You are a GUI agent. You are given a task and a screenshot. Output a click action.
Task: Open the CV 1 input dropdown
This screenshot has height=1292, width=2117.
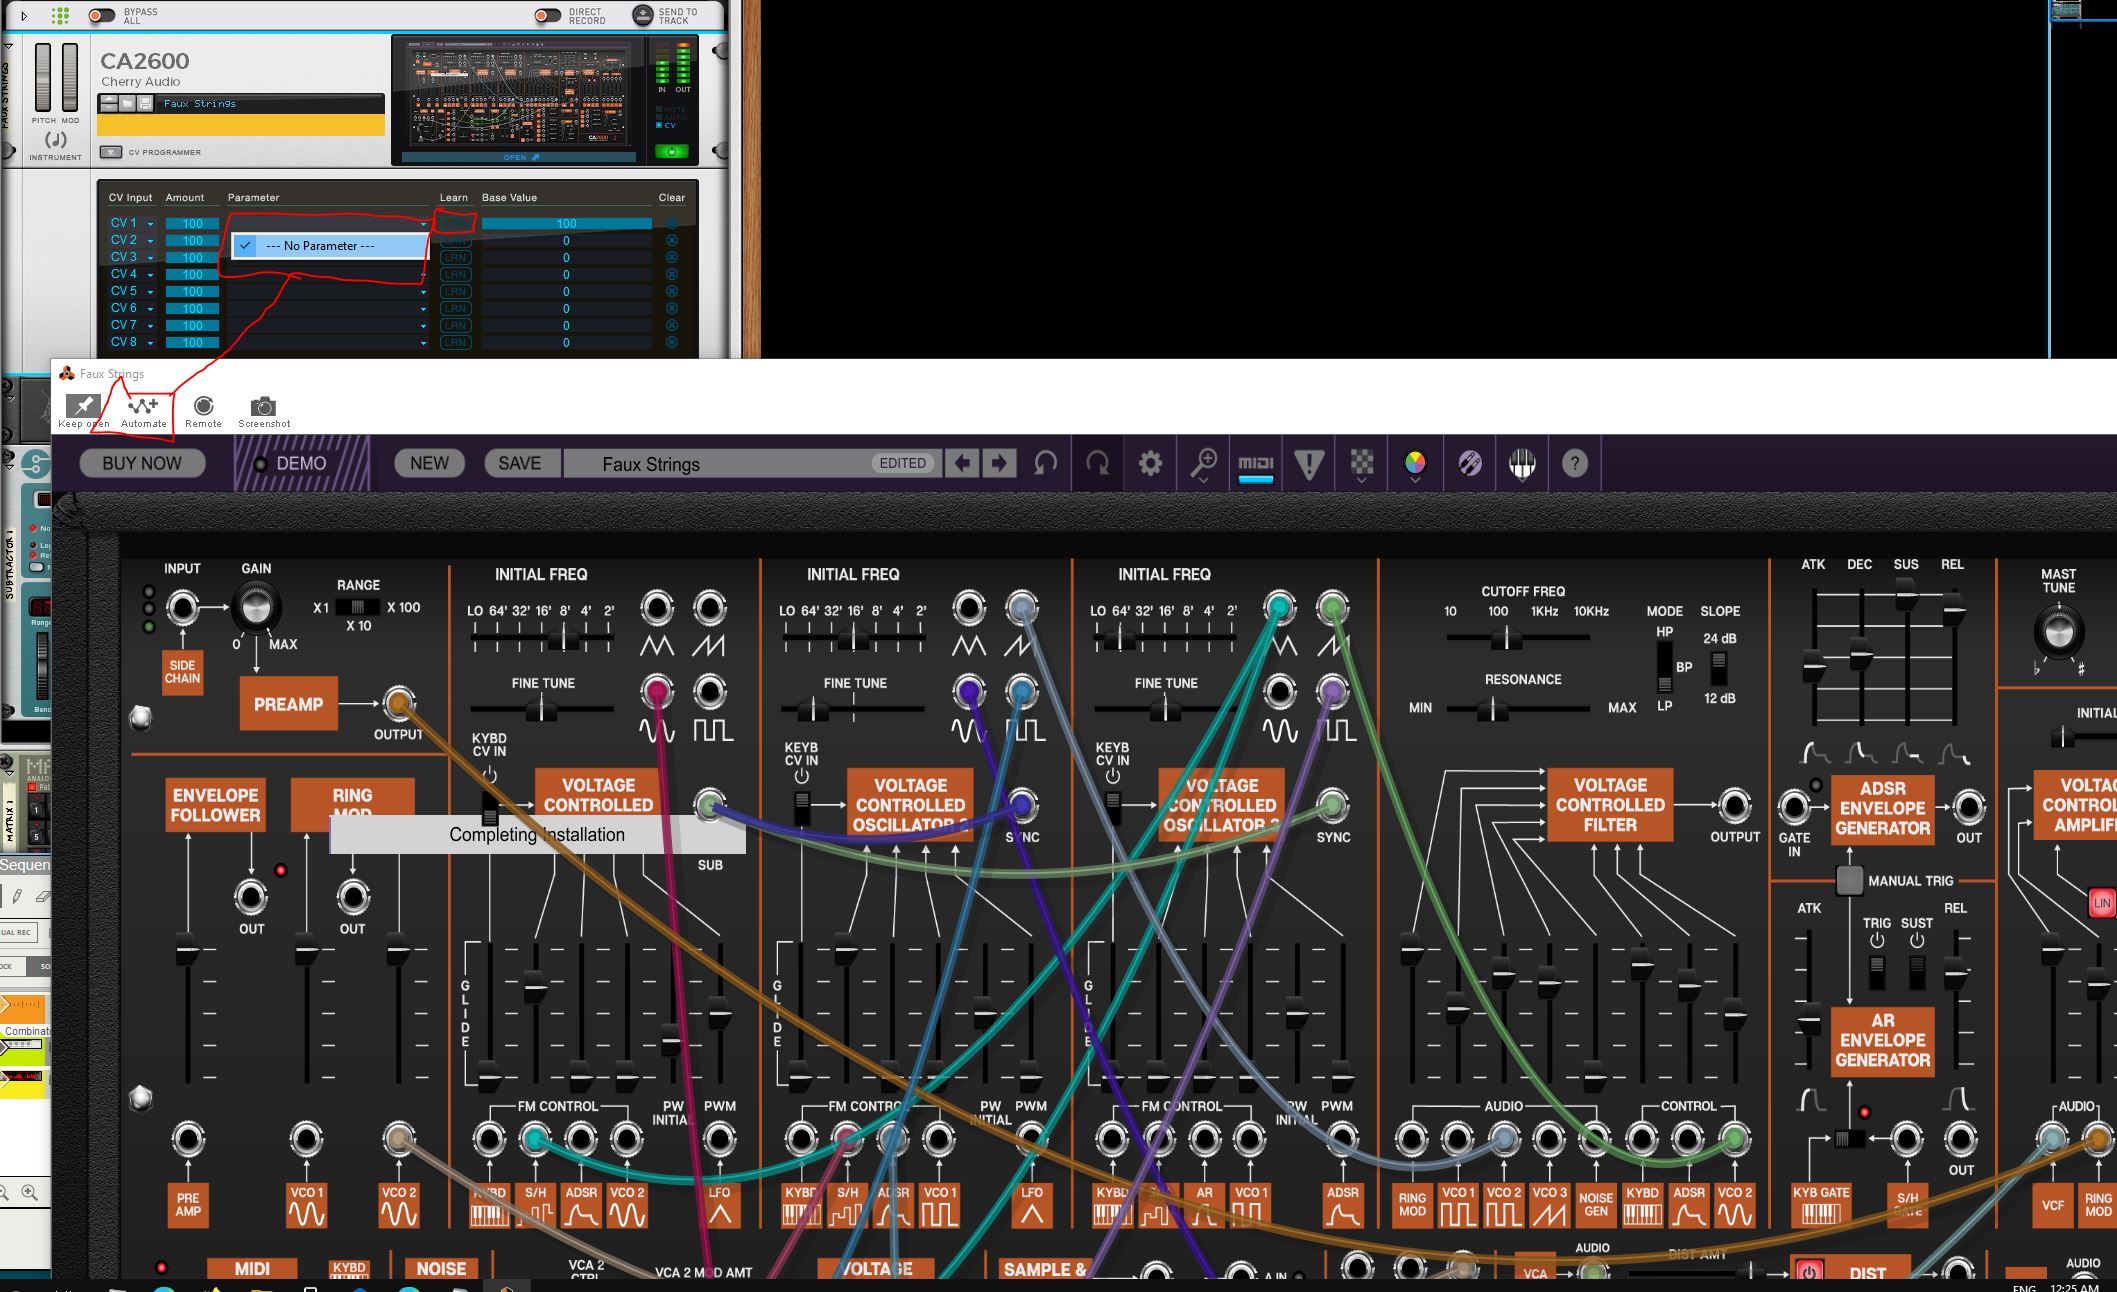click(132, 223)
